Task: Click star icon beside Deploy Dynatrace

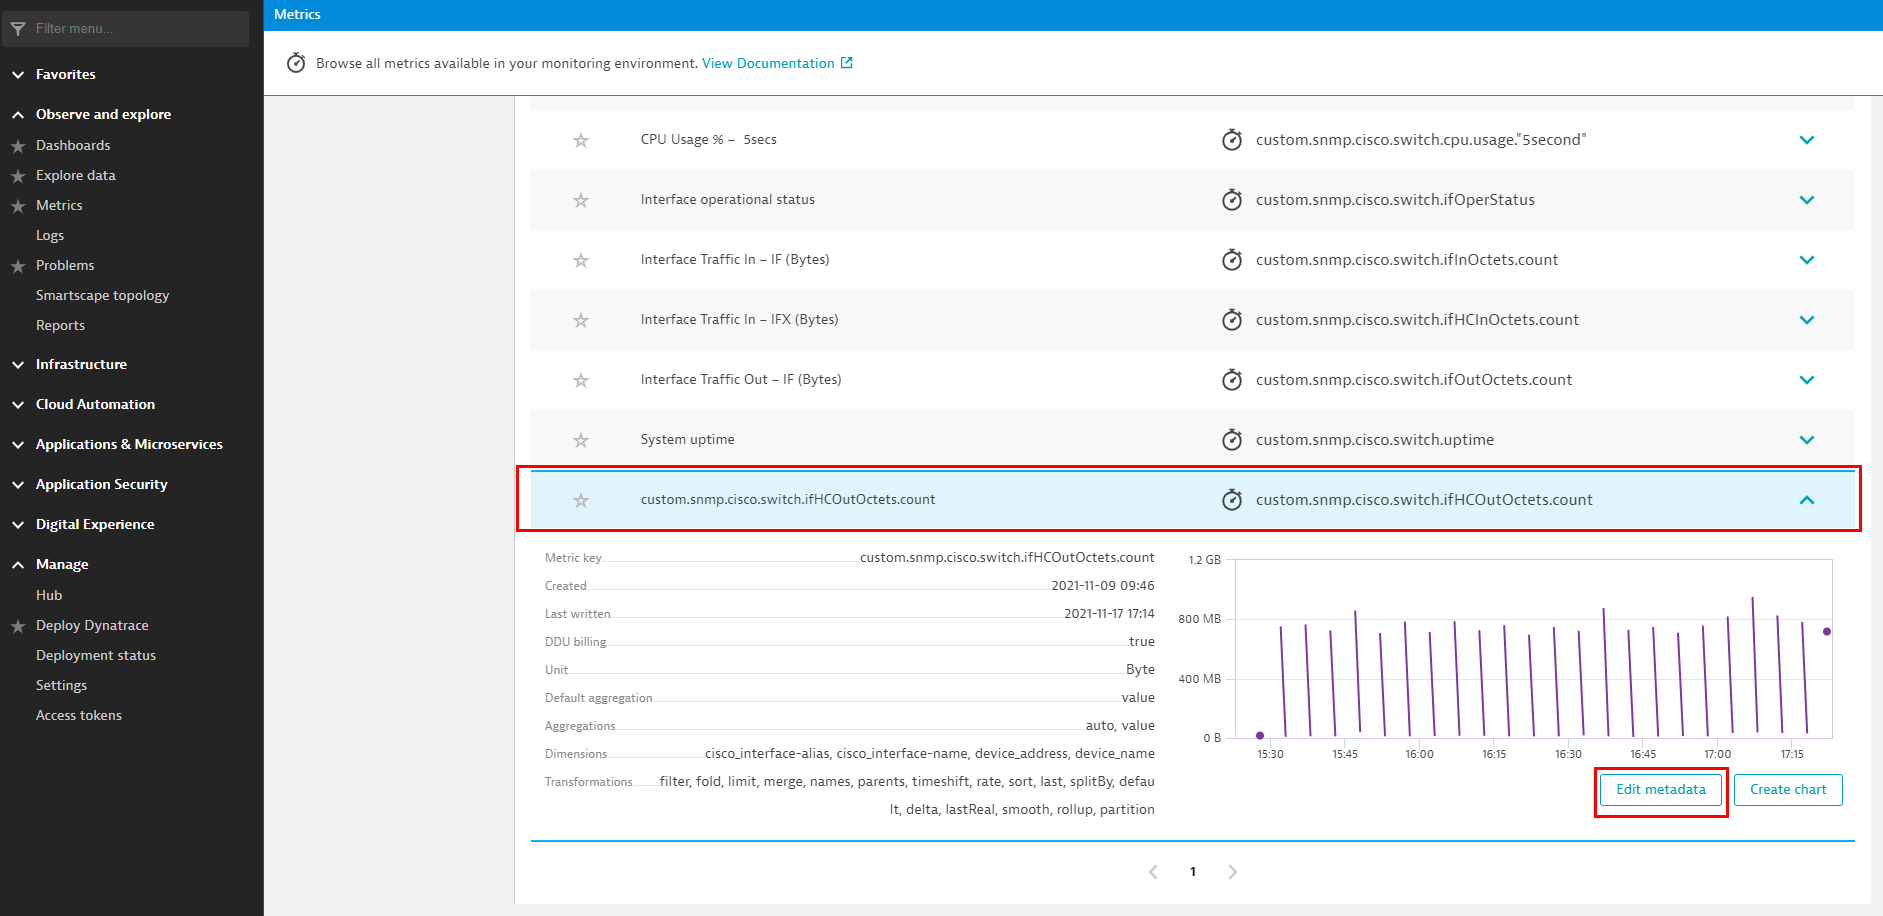Action: point(17,626)
